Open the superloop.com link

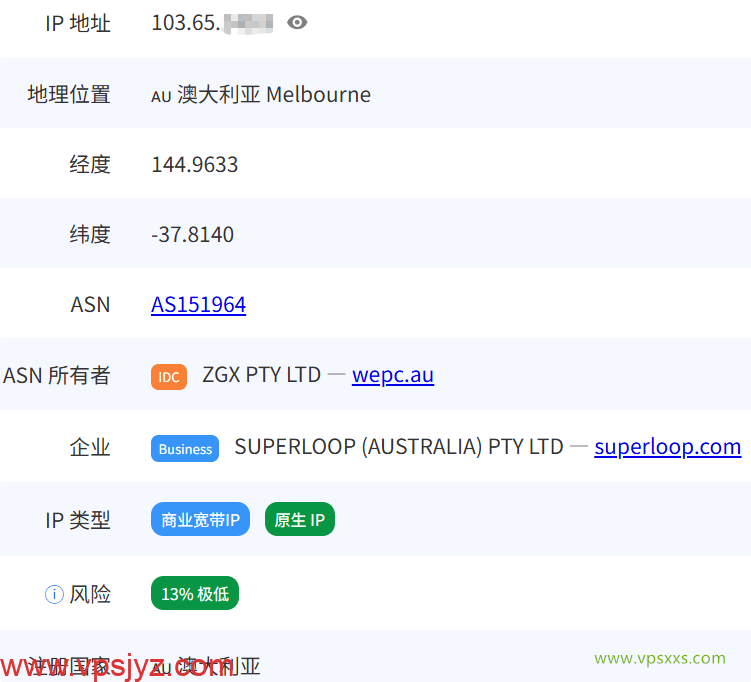click(668, 447)
